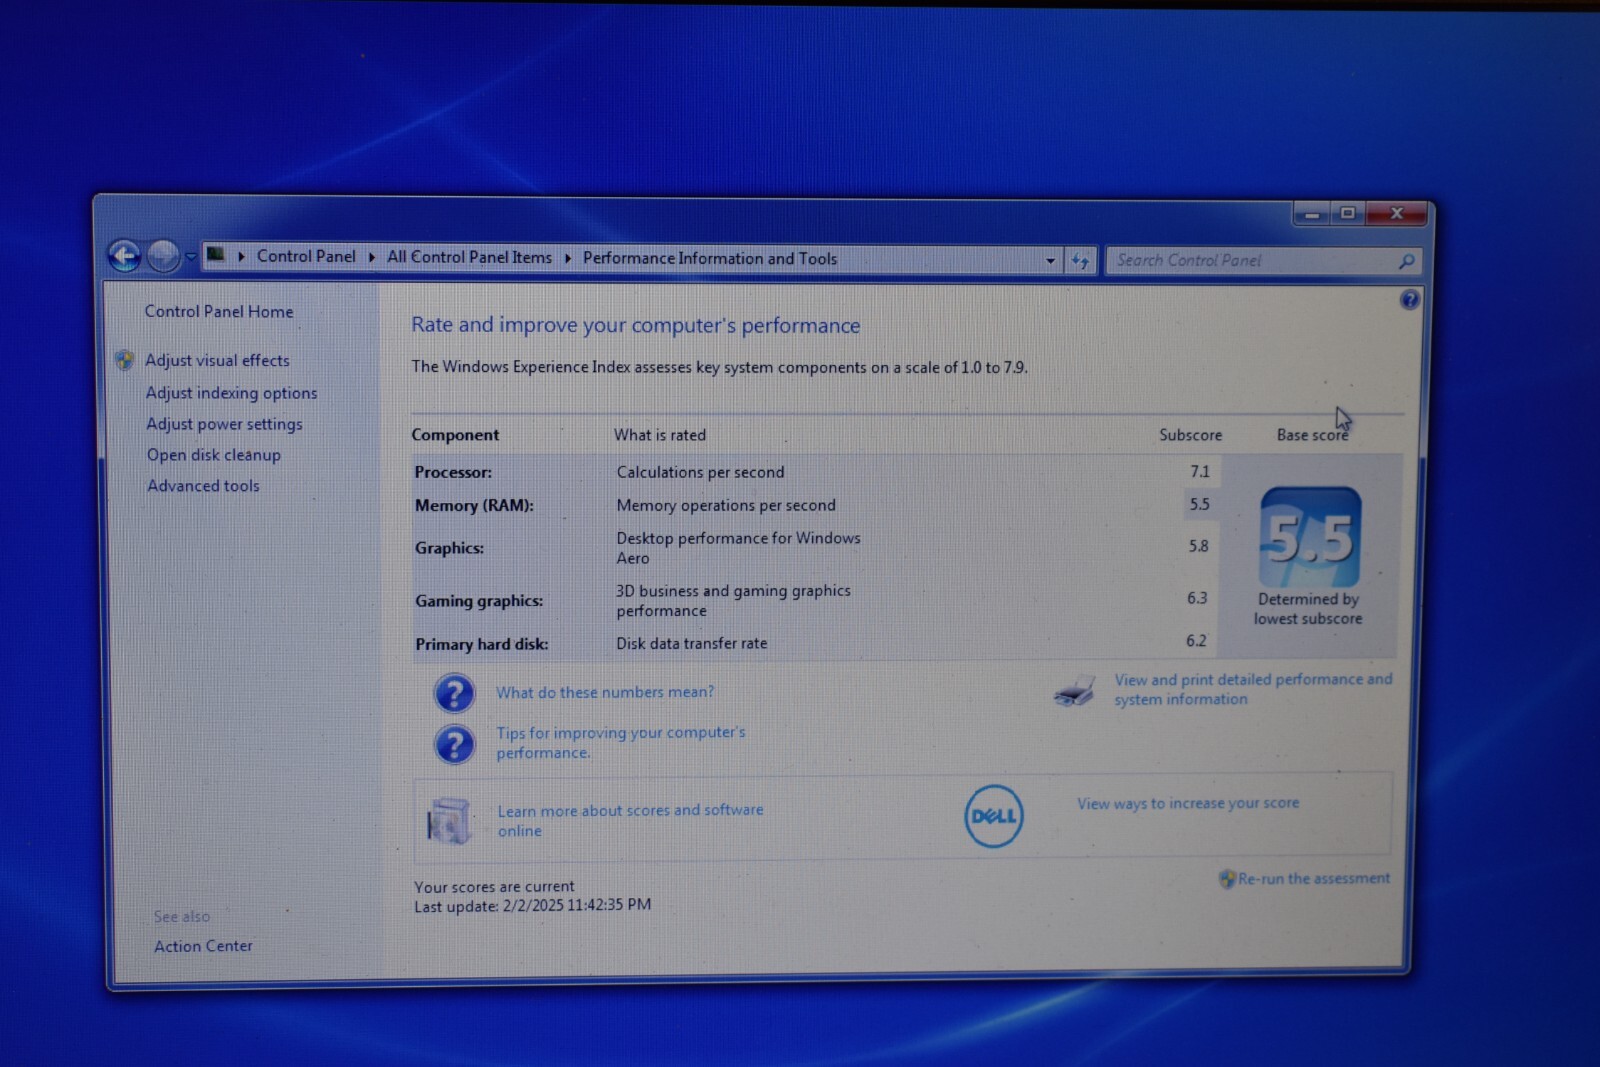Open Advanced tools
The image size is (1600, 1067).
[x=203, y=486]
